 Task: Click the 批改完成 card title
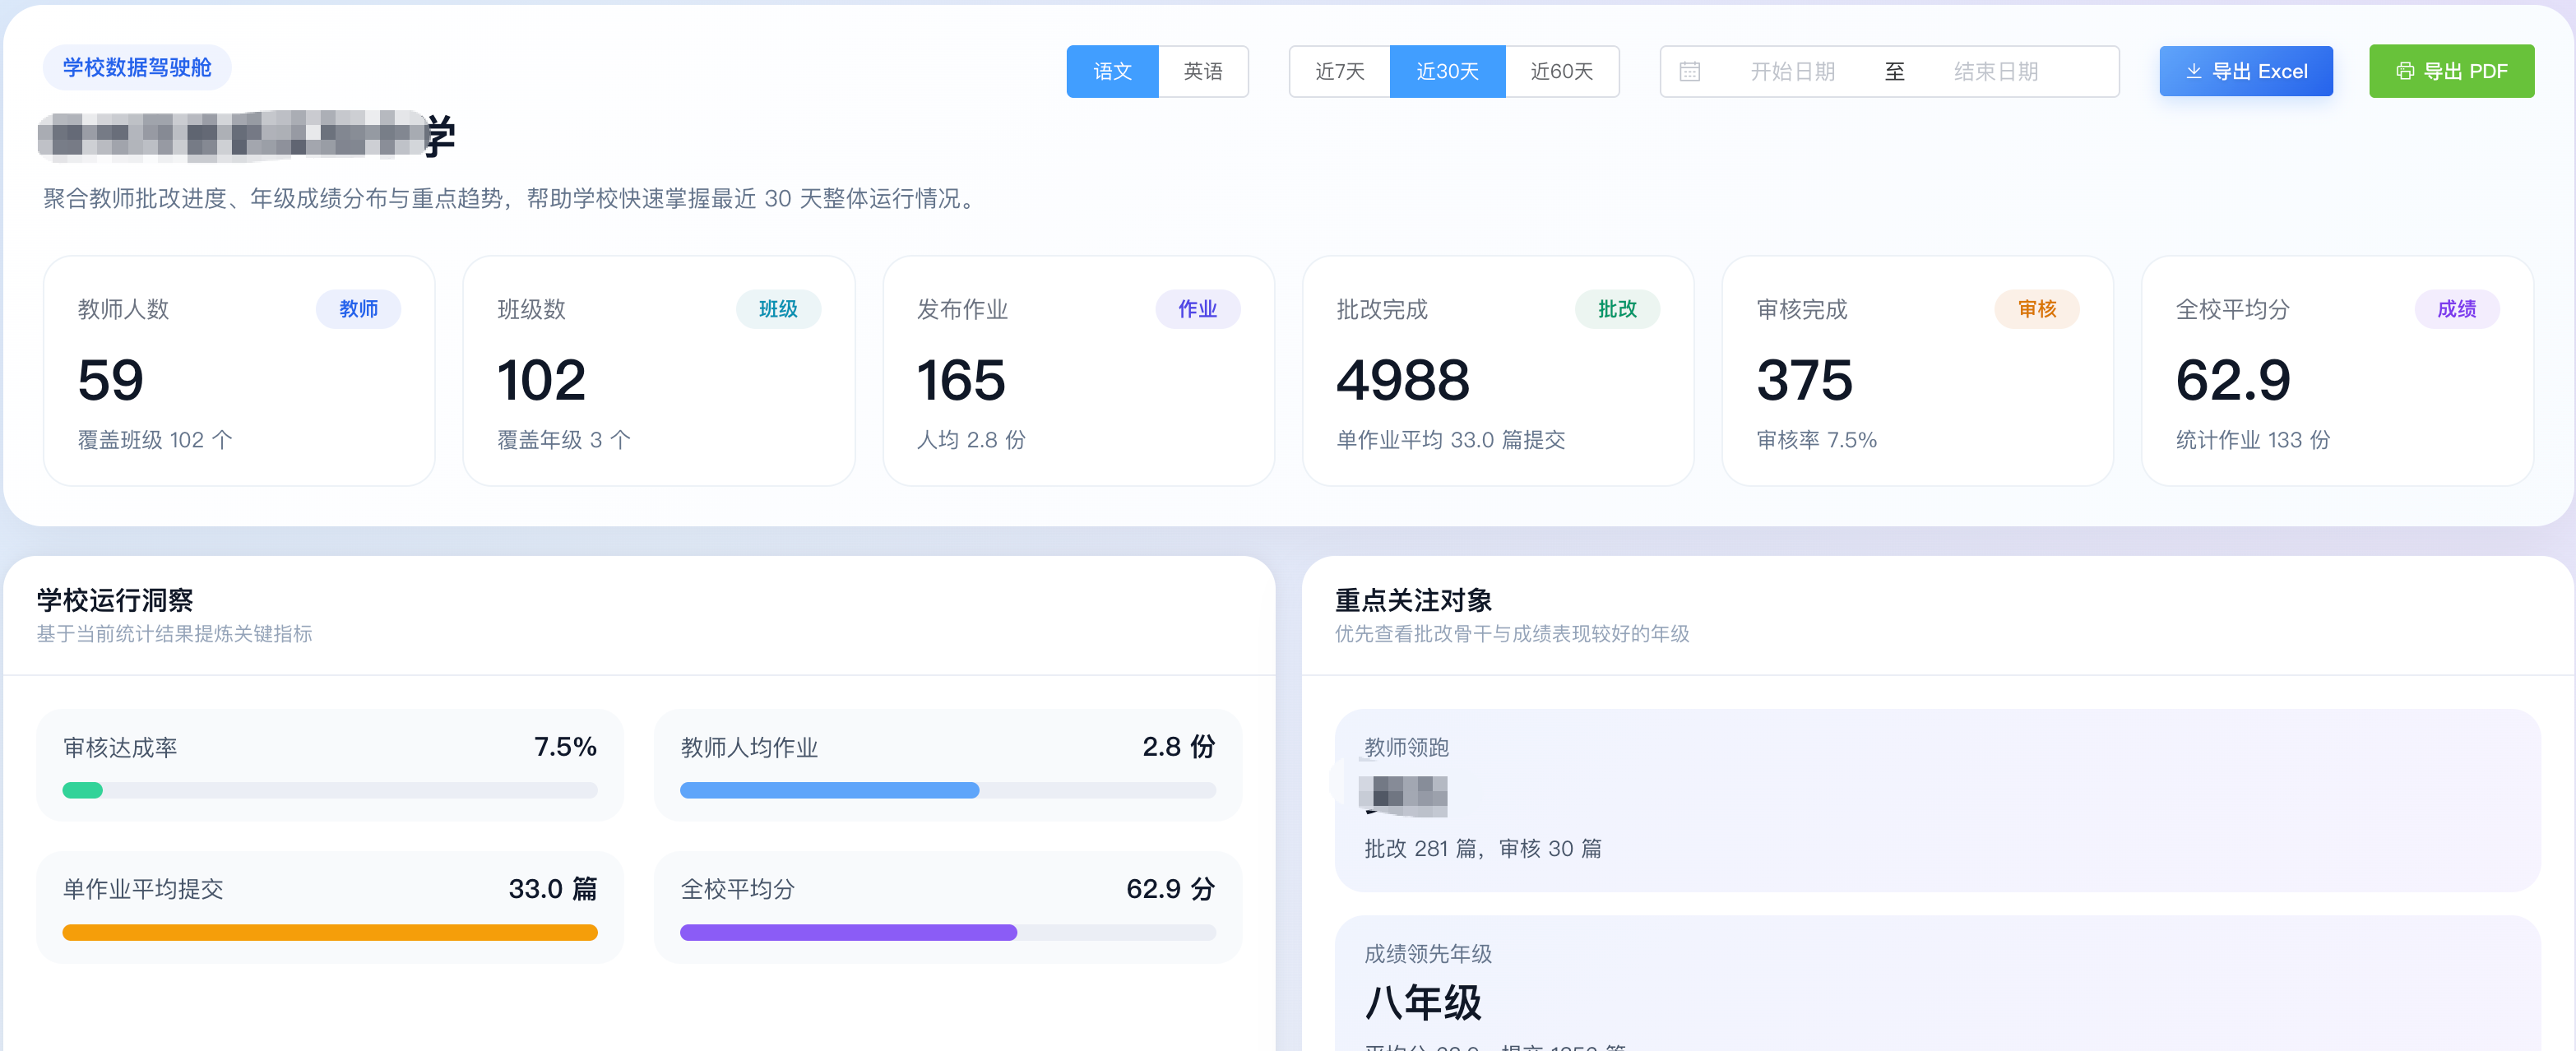[x=1382, y=309]
